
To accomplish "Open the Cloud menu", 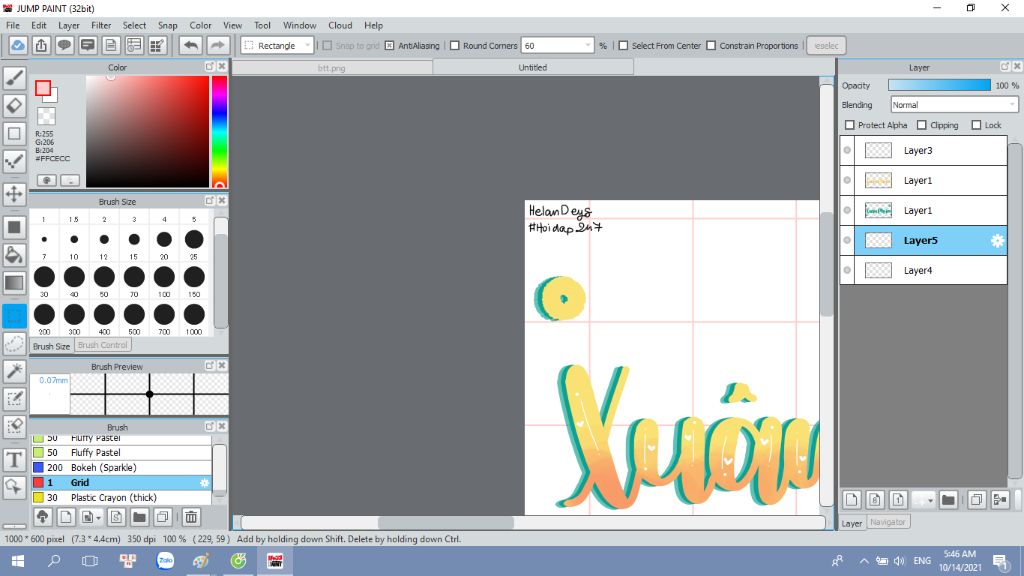I will (340, 25).
